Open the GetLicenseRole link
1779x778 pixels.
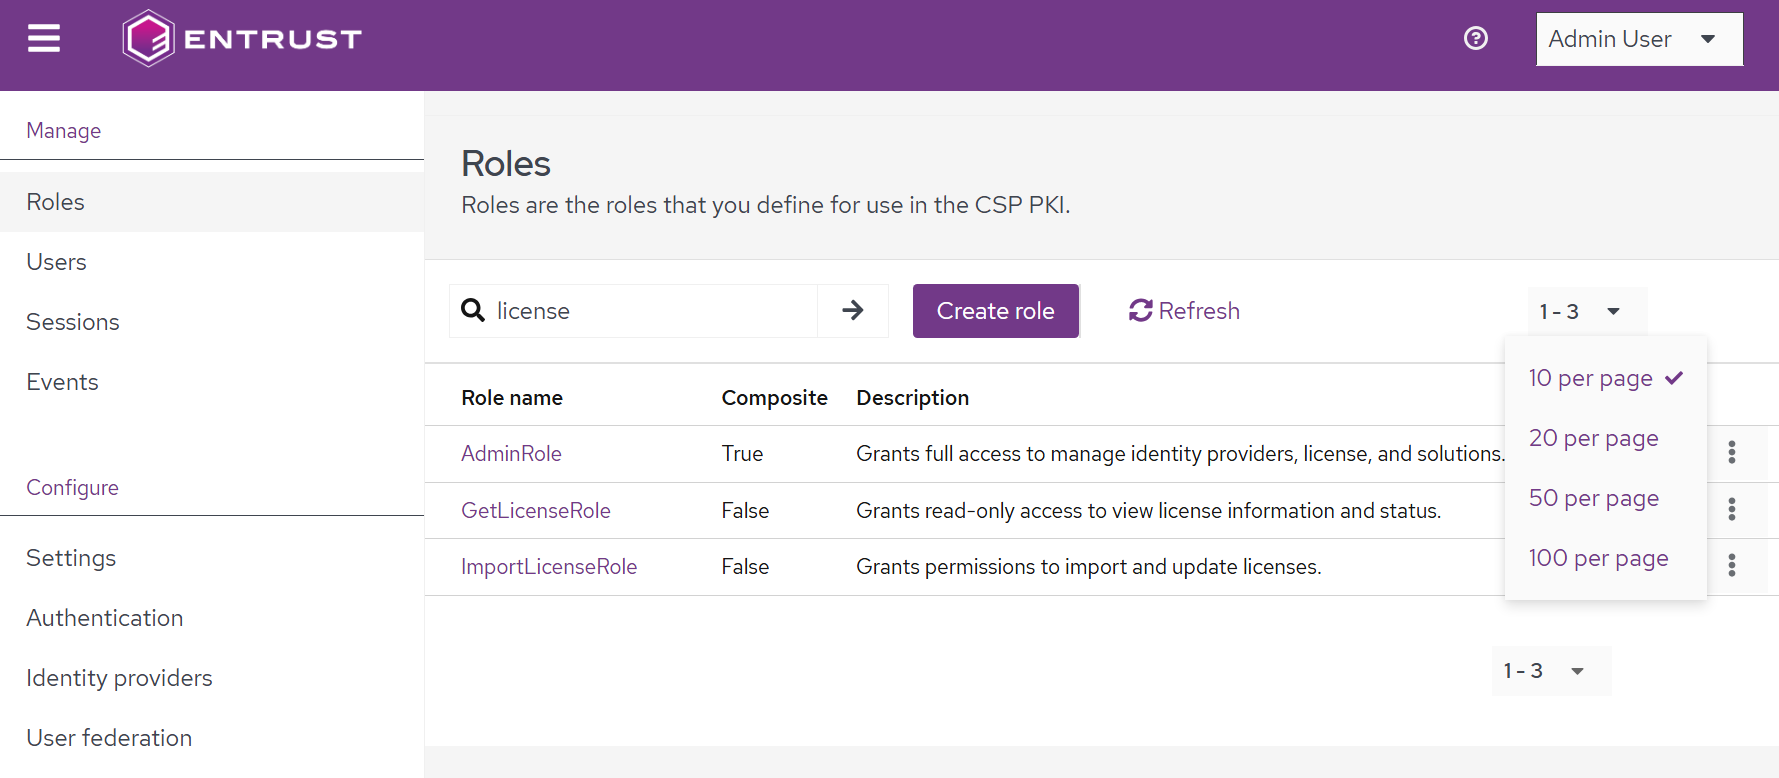point(535,511)
